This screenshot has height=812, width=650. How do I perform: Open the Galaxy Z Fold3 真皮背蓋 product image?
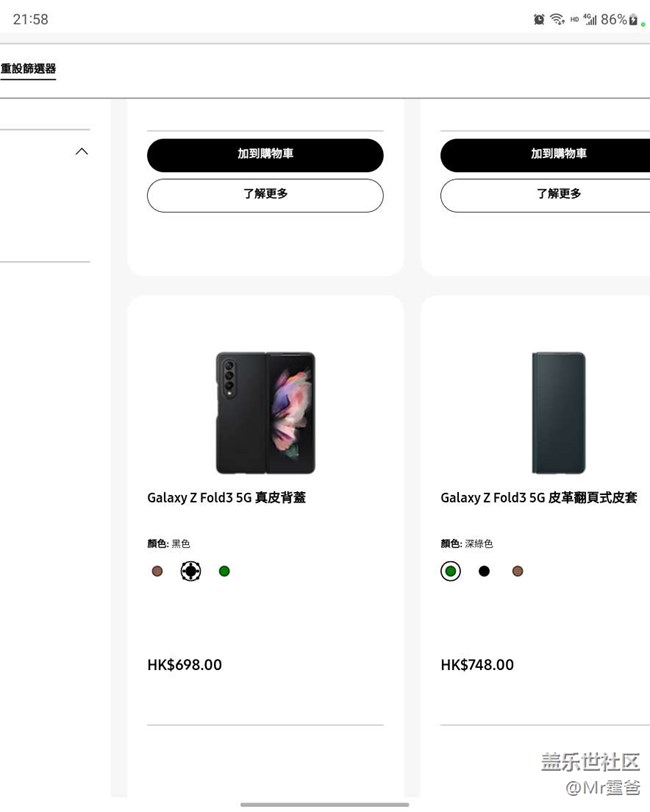pos(265,412)
